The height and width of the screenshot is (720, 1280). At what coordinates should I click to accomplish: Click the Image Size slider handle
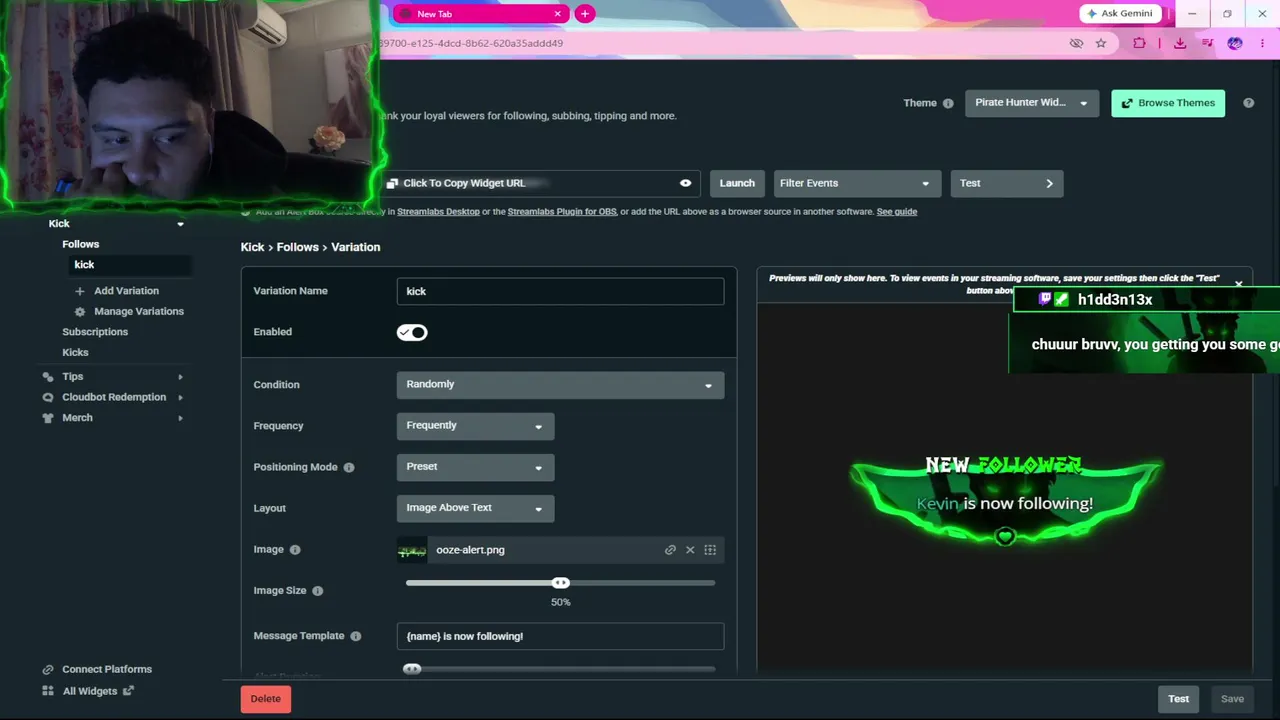(561, 583)
